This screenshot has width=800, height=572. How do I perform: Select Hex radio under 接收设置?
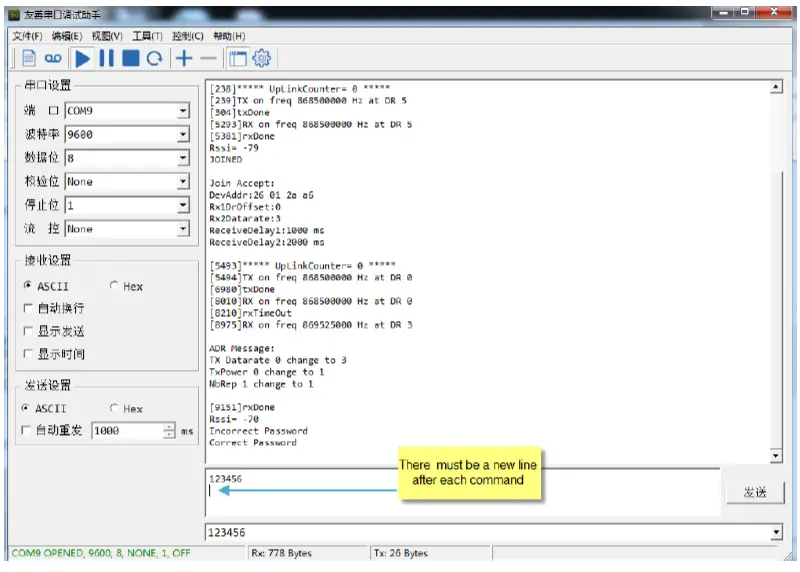[115, 287]
